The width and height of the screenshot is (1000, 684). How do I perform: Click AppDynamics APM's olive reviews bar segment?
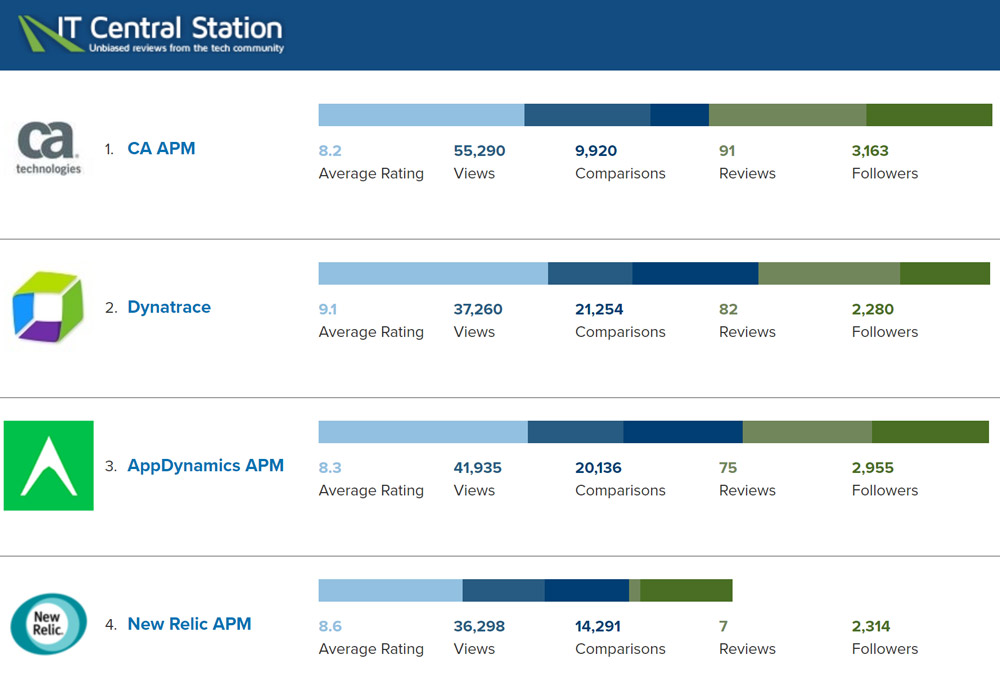[807, 432]
